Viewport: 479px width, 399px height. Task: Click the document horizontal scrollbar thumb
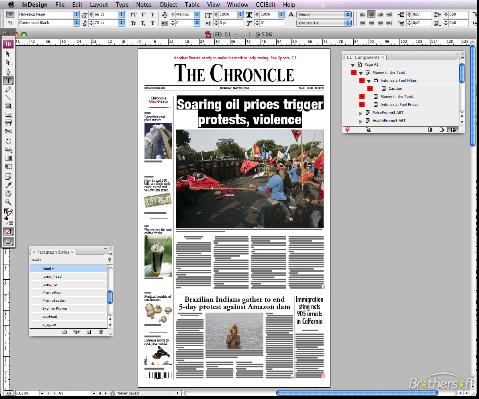click(357, 393)
